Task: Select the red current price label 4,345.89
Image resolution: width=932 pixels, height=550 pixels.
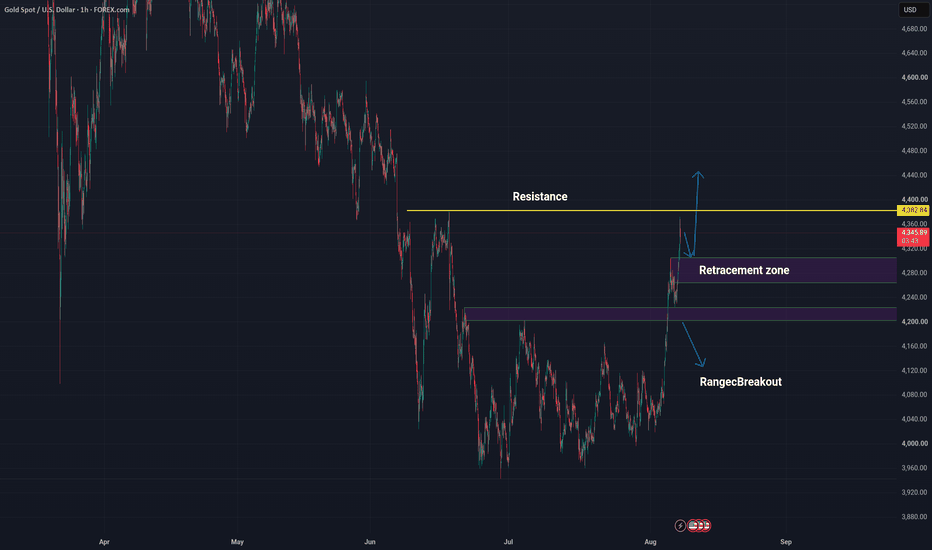Action: click(x=913, y=236)
